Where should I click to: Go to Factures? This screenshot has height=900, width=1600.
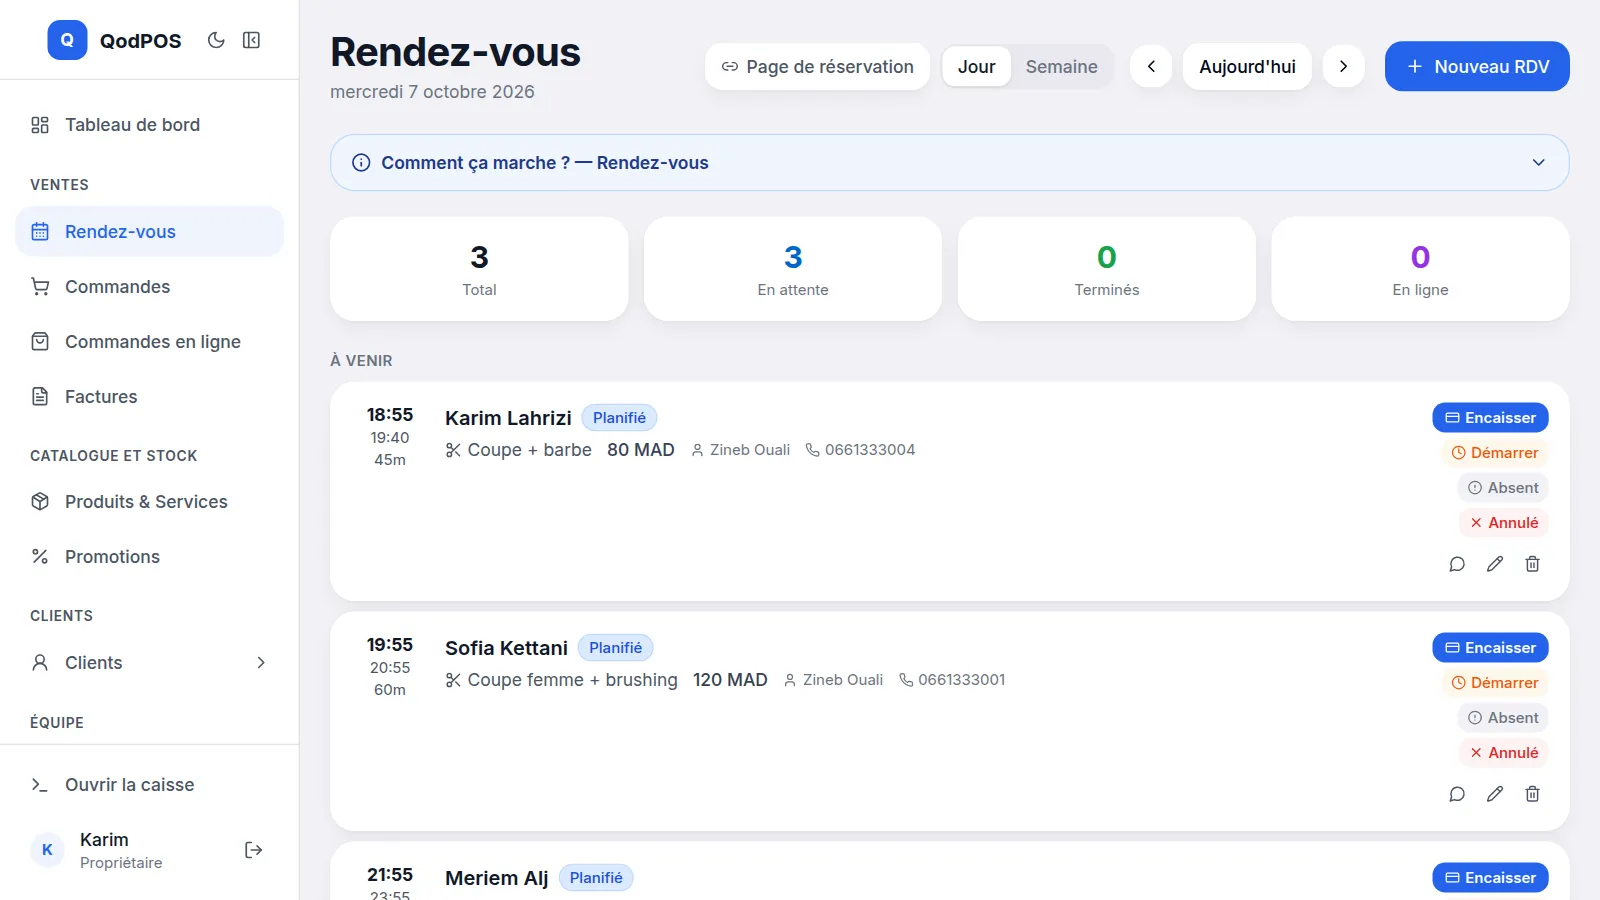[x=150, y=397]
